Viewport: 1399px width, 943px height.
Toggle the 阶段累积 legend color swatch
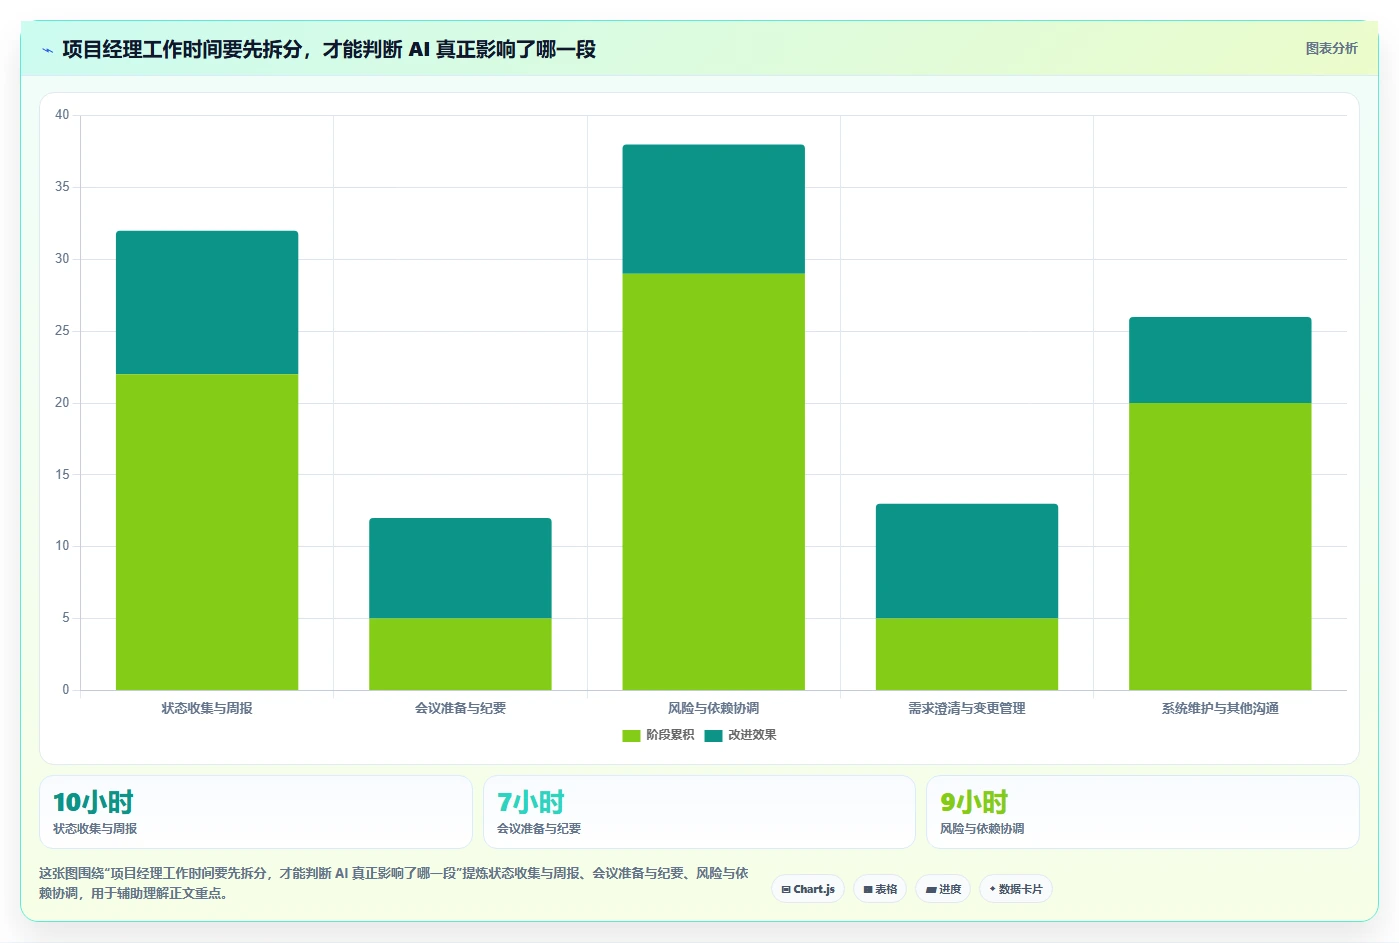631,735
